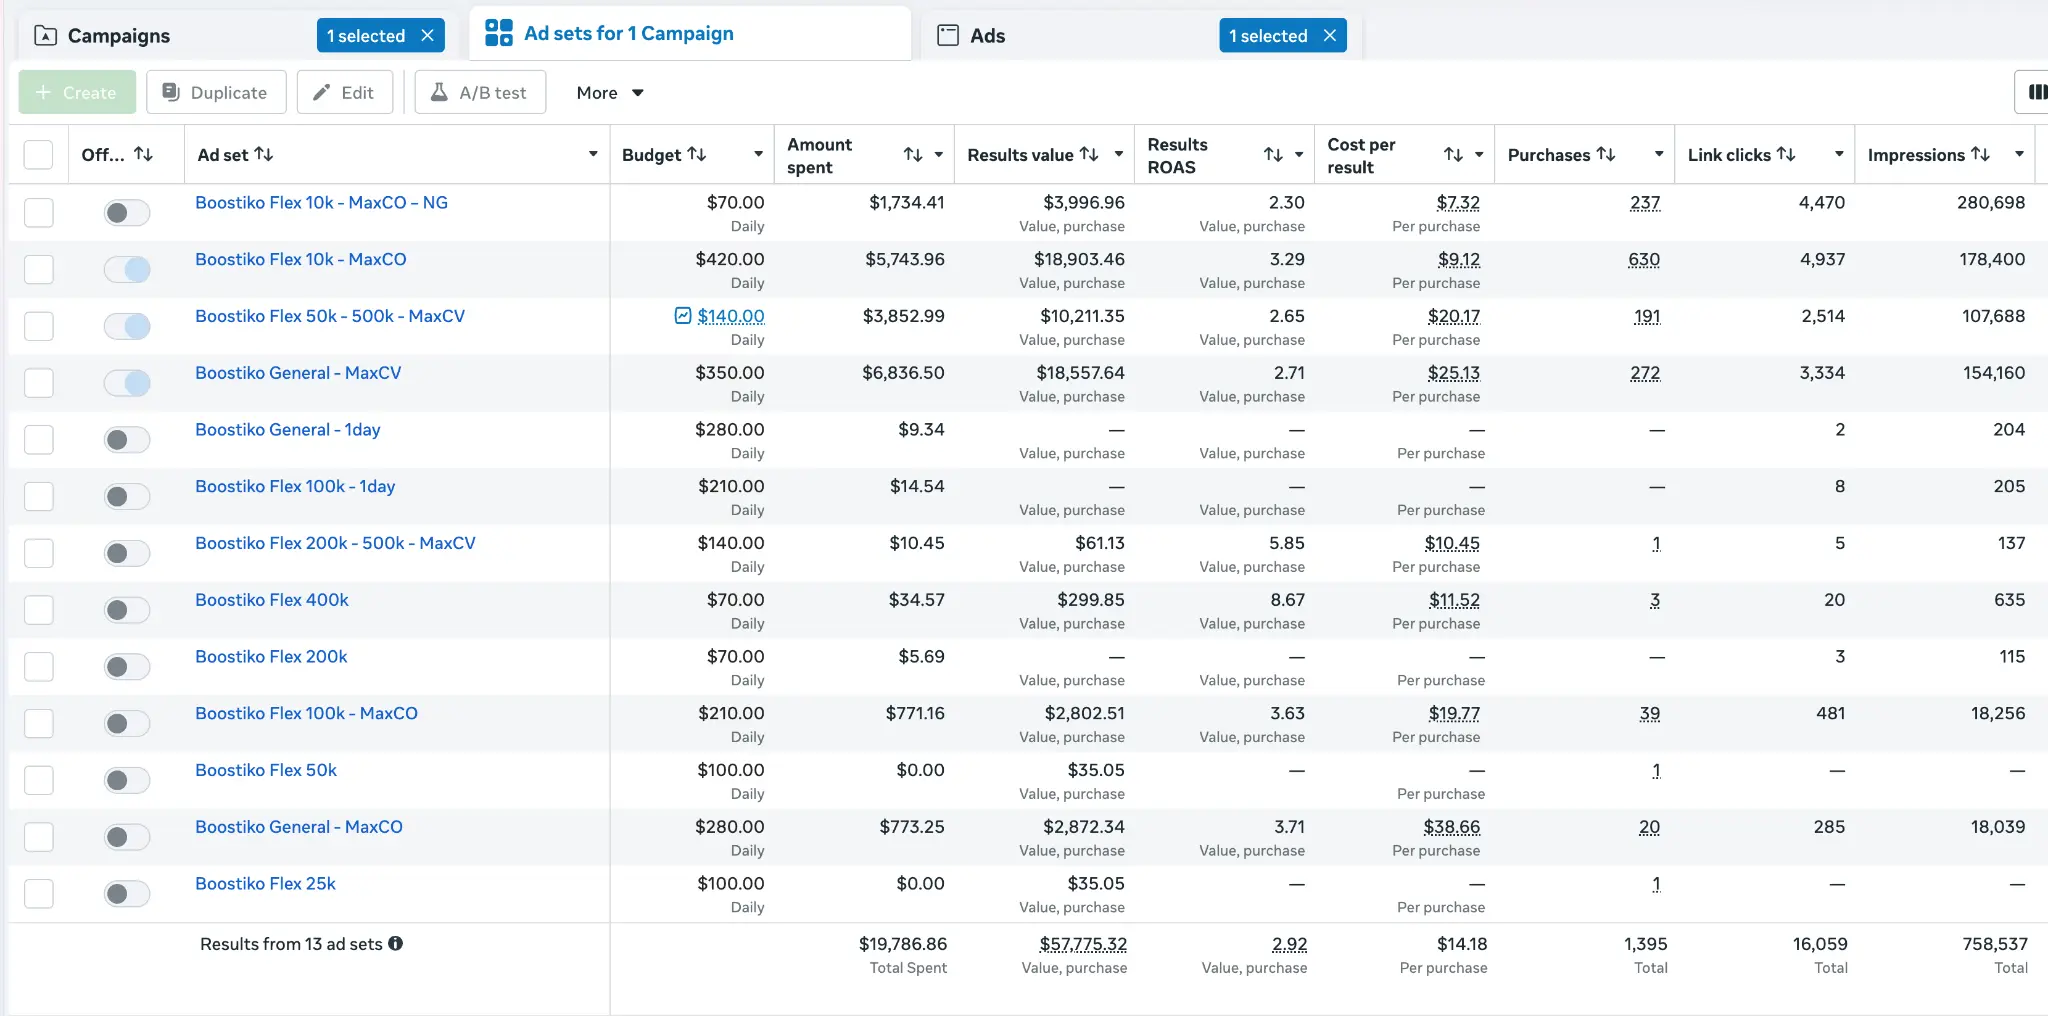The width and height of the screenshot is (2048, 1016).
Task: Expand the More actions dropdown
Action: point(610,93)
